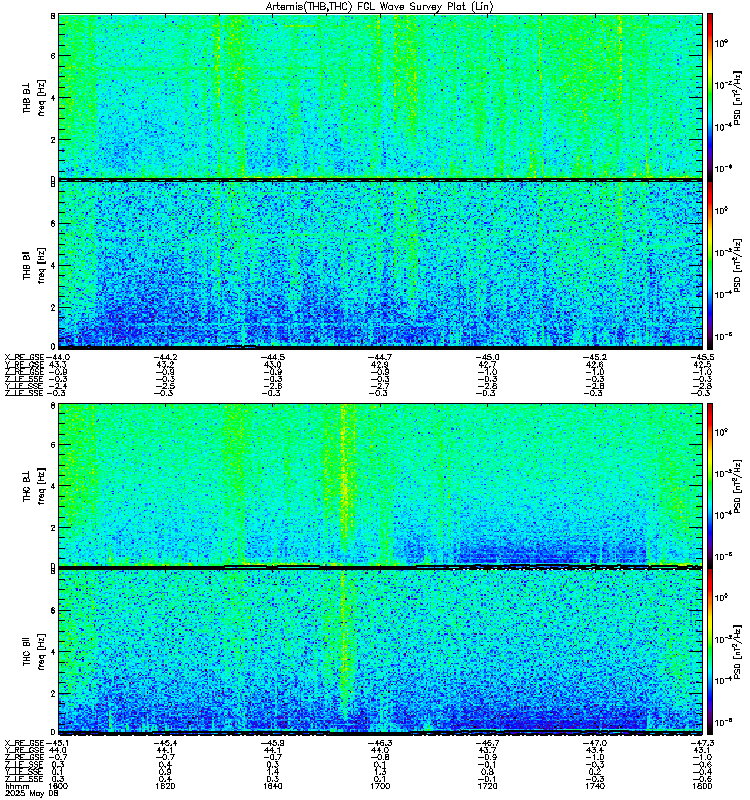The width and height of the screenshot is (750, 800).
Task: Click the X_RE_GSE value -45.4
Action: [x=165, y=743]
